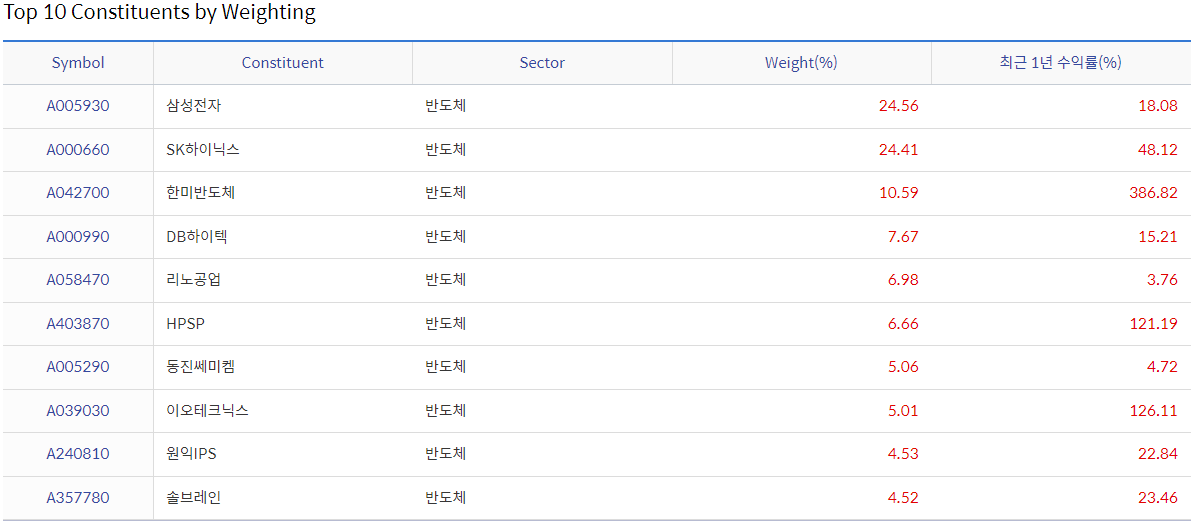1202x528 pixels.
Task: Click one-year return value 23.46
Action: tap(1158, 498)
